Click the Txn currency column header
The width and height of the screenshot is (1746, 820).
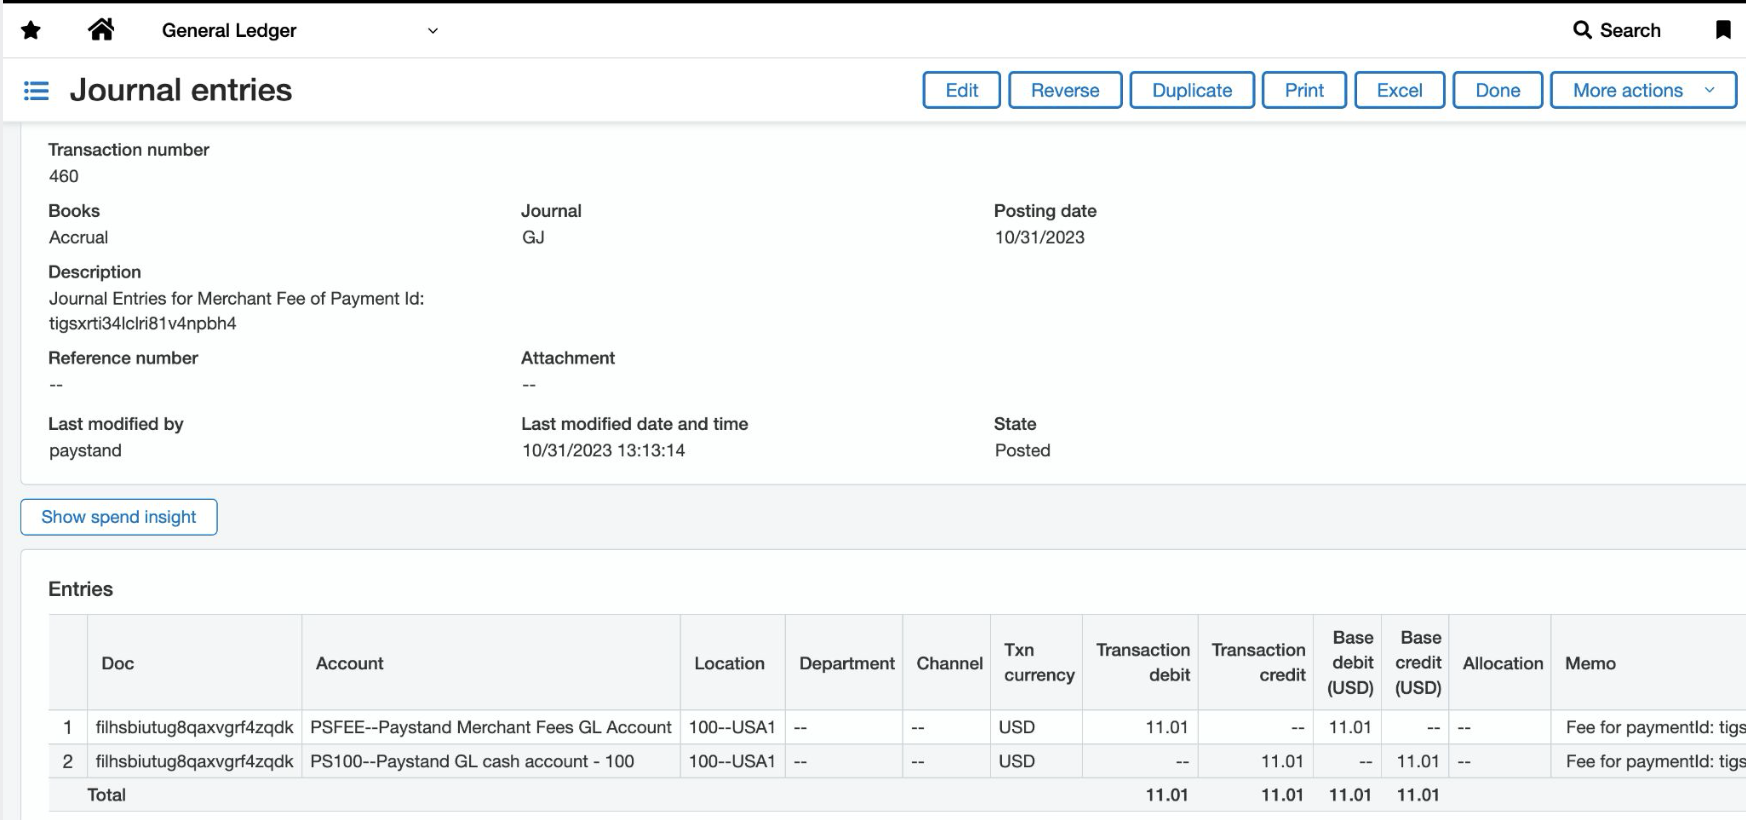pyautogui.click(x=1039, y=662)
